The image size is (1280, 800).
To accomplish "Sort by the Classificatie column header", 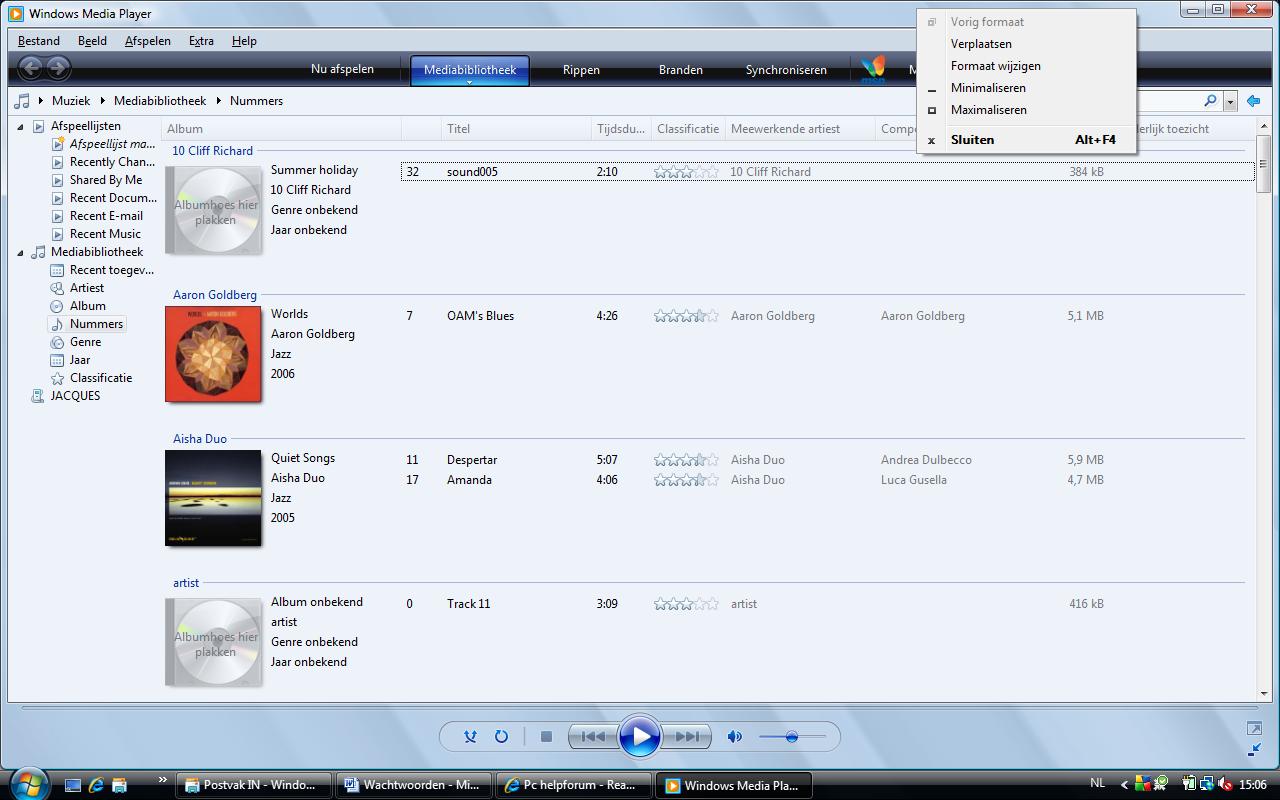I will 688,129.
